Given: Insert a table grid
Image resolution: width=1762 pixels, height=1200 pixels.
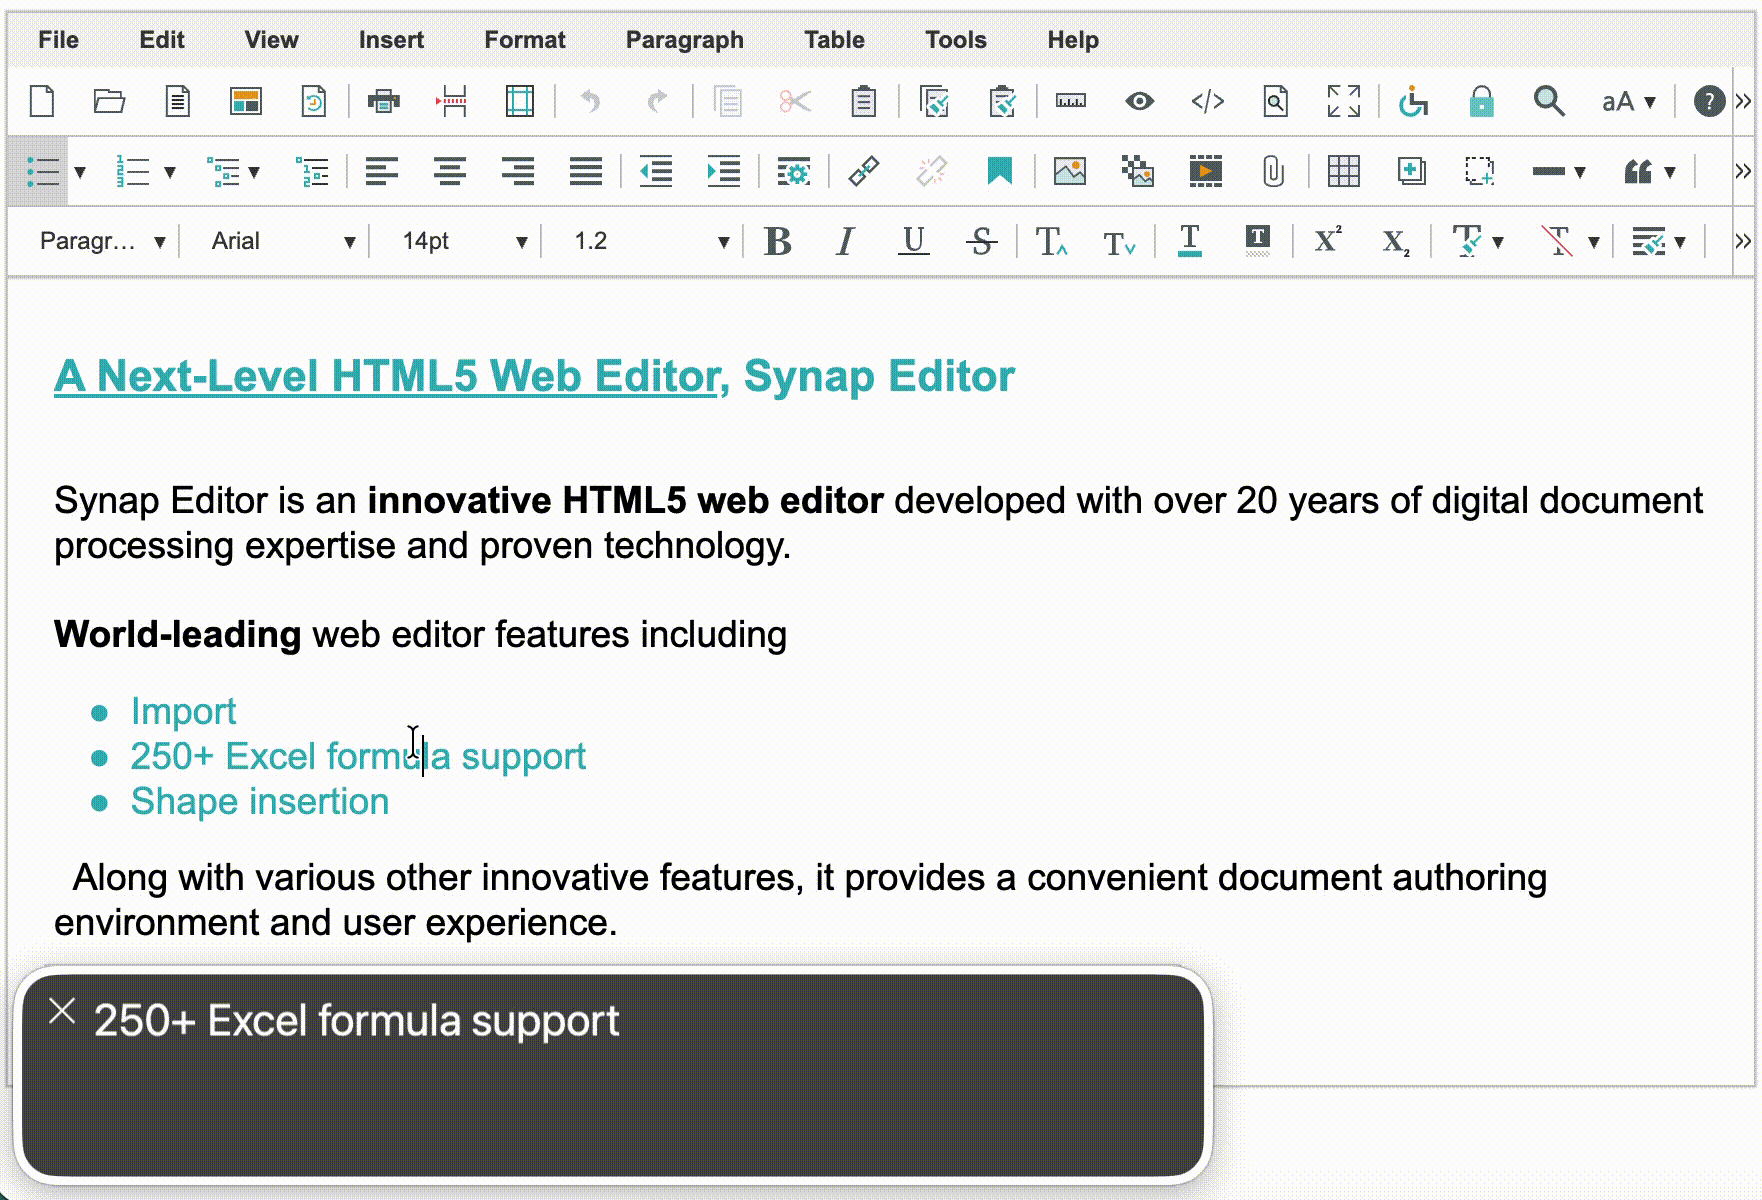Looking at the screenshot, I should point(1343,172).
